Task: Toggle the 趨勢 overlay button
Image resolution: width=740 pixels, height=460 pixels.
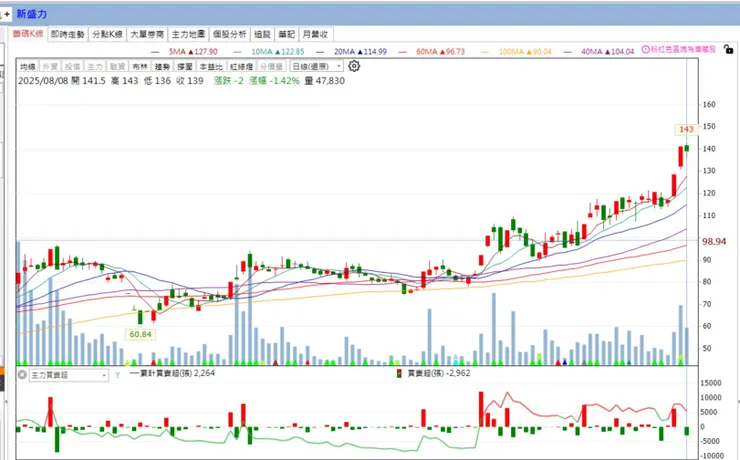Action: (162, 67)
